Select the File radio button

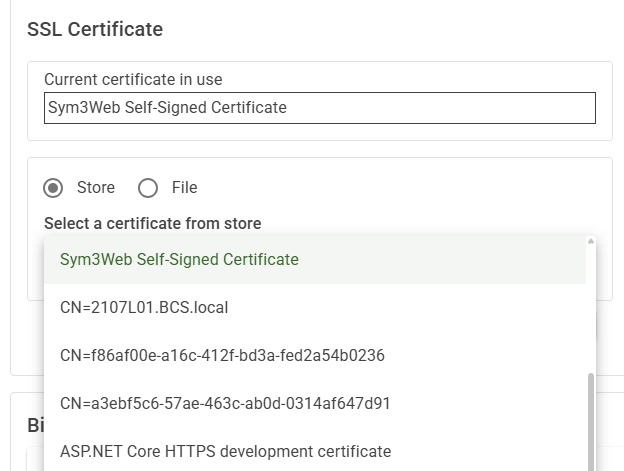point(148,188)
